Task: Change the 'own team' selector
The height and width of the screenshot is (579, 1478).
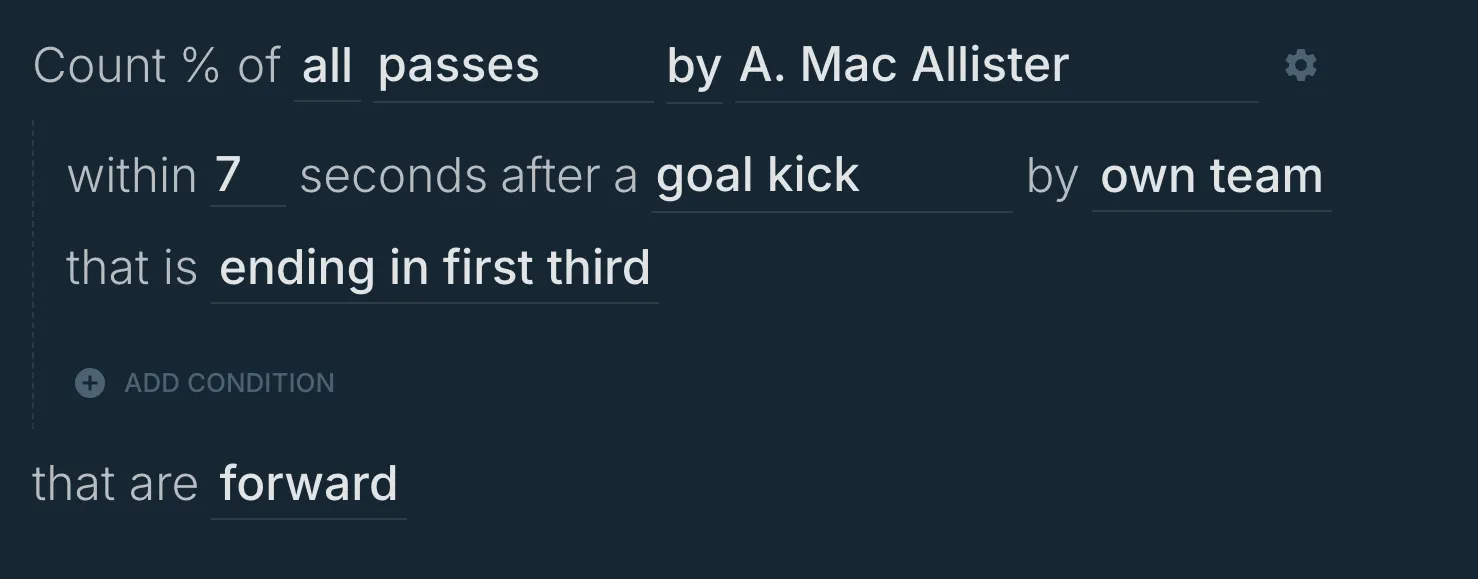Action: pos(1211,178)
